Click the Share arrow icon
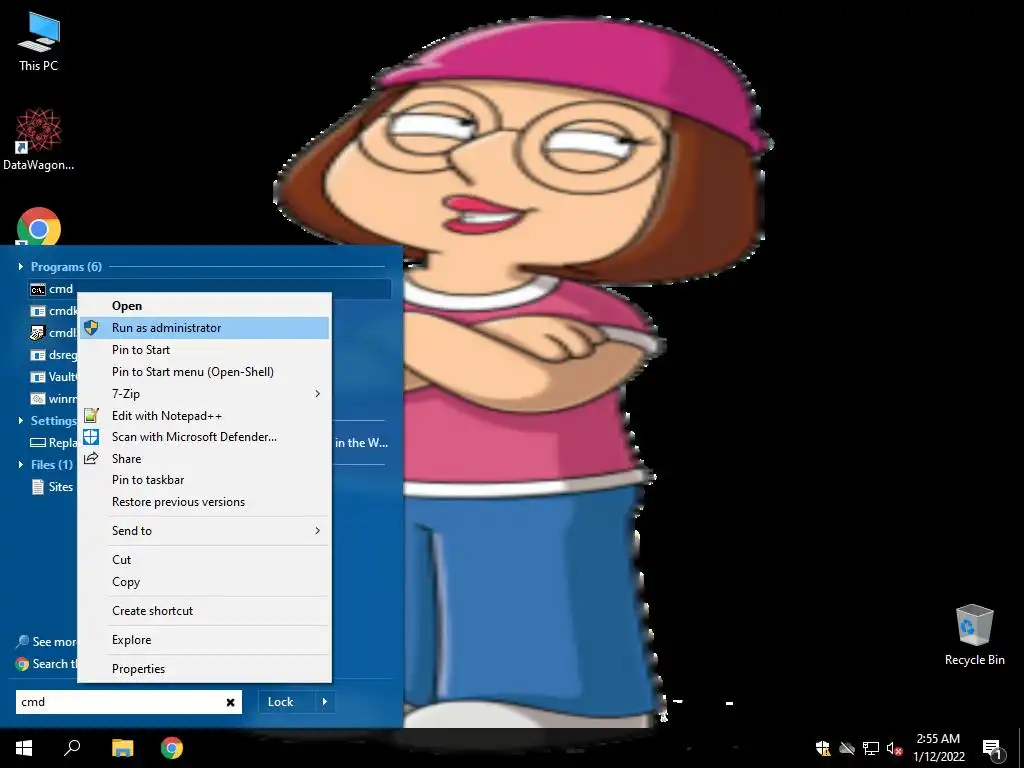 [91, 458]
